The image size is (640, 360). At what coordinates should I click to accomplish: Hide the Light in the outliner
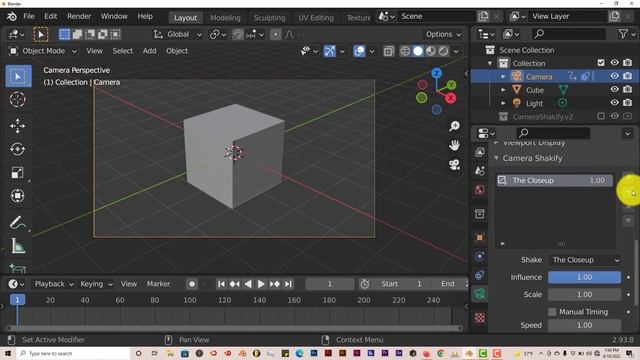[x=614, y=103]
